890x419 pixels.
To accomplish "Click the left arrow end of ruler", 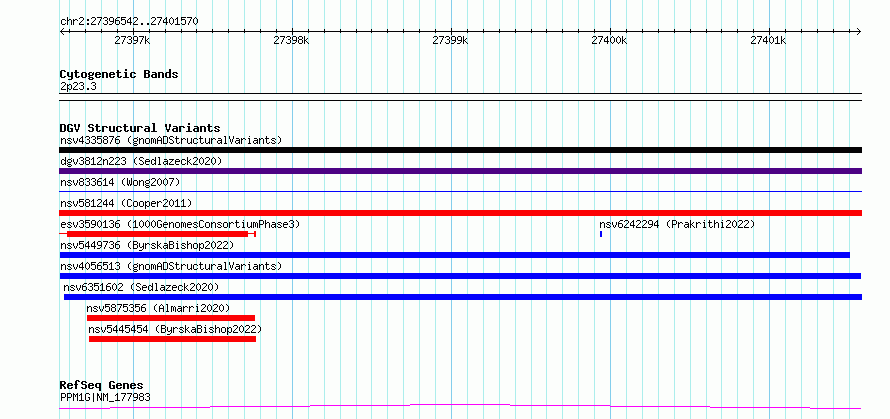I will click(x=62, y=31).
